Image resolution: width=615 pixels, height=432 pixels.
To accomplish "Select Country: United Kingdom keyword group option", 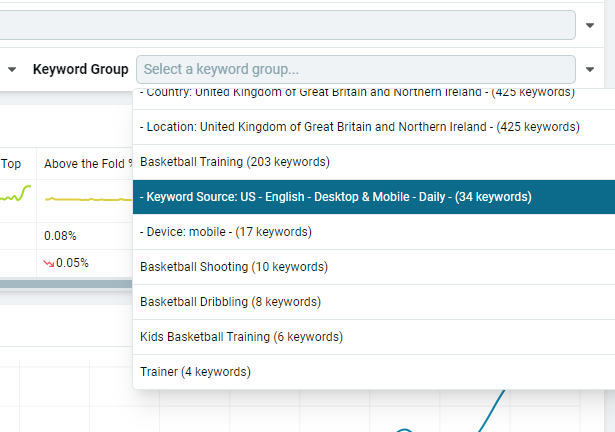I will (374, 98).
